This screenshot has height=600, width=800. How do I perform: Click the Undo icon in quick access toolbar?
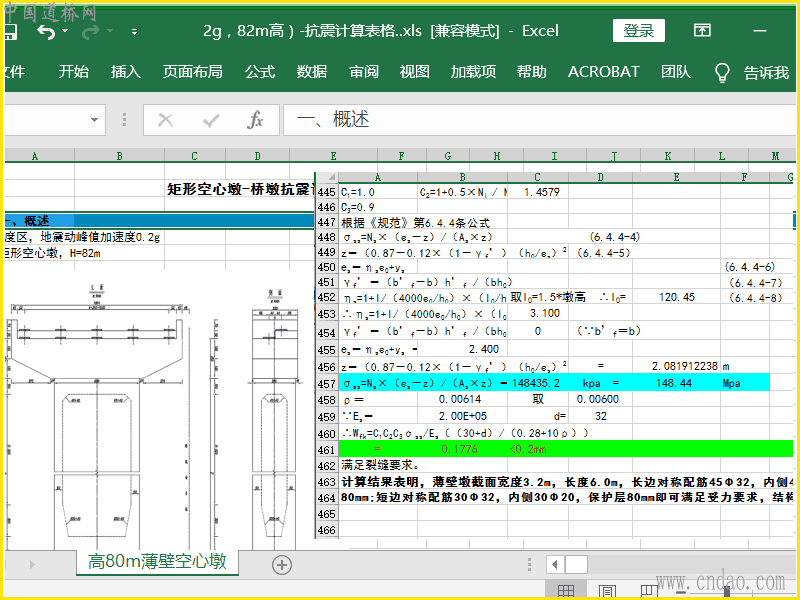[x=45, y=31]
